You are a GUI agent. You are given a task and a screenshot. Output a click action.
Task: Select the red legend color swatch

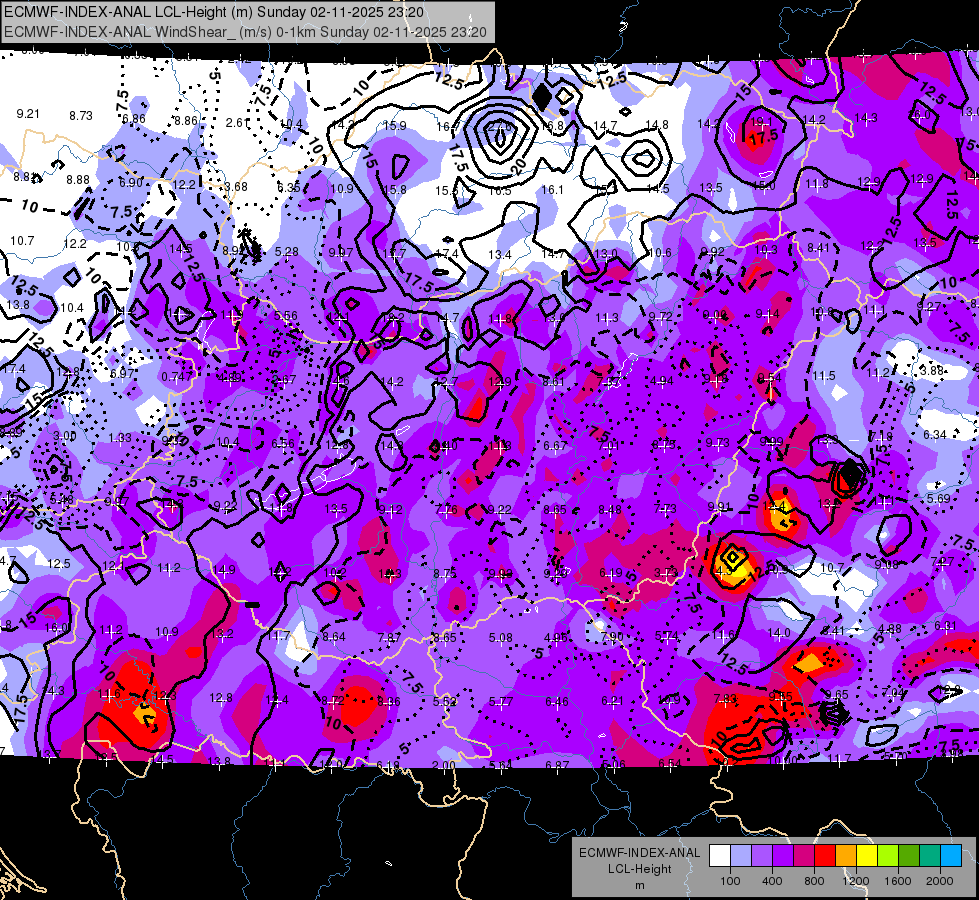click(825, 856)
